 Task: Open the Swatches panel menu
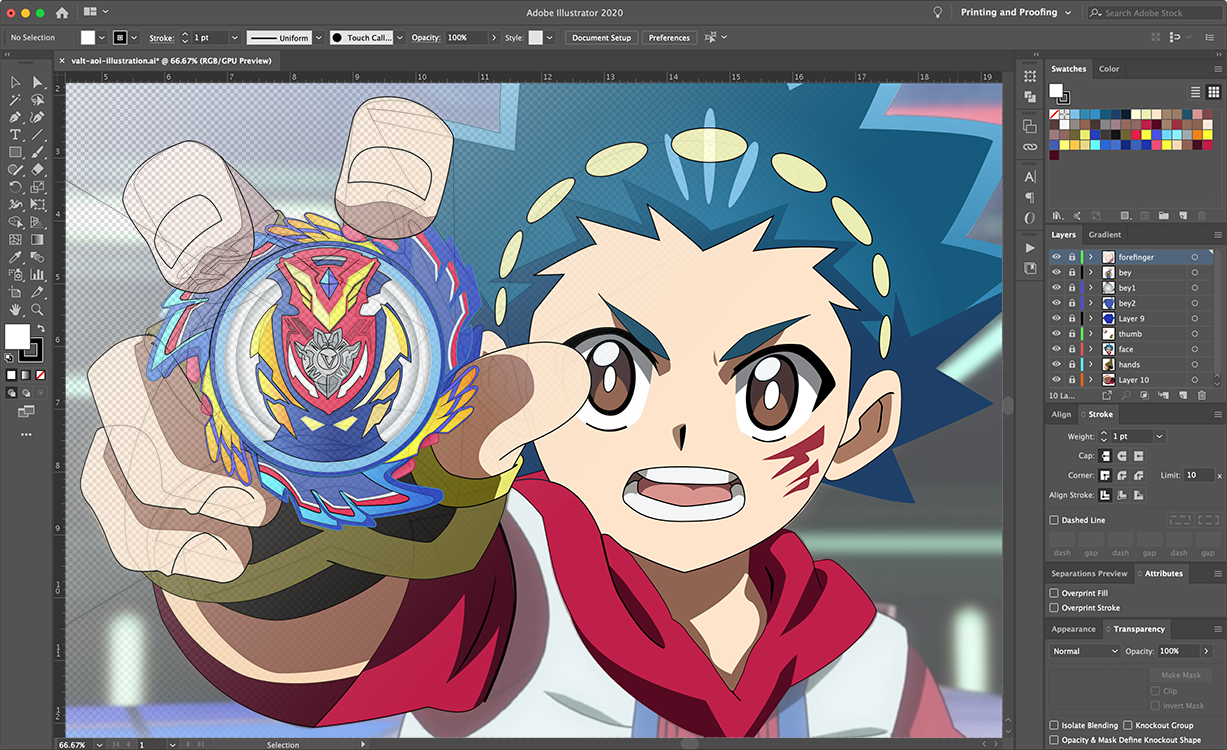point(1217,69)
